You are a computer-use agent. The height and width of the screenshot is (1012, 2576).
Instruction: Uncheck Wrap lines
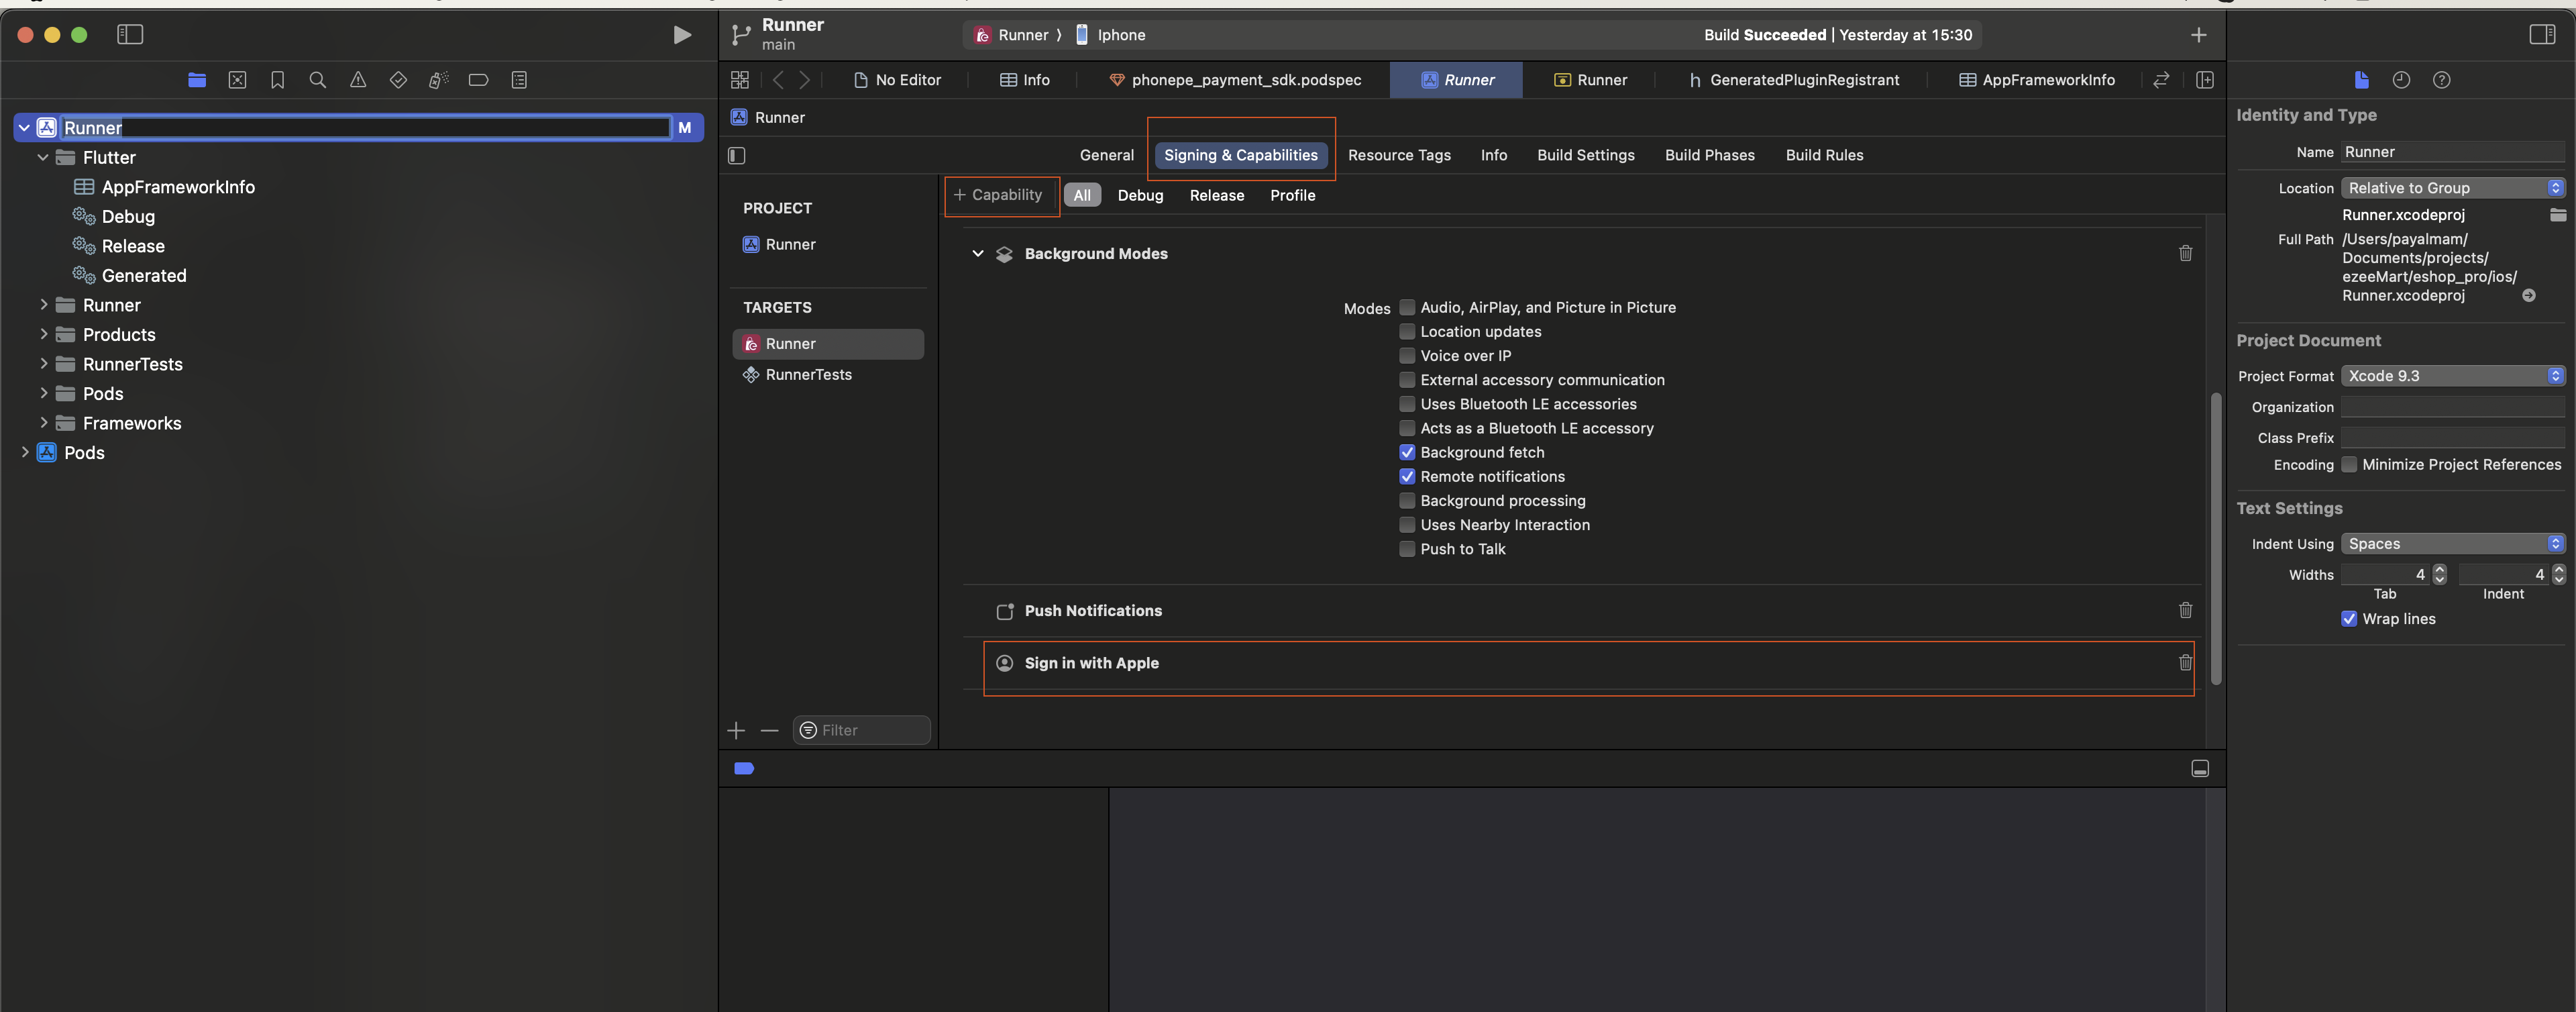pos(2349,618)
